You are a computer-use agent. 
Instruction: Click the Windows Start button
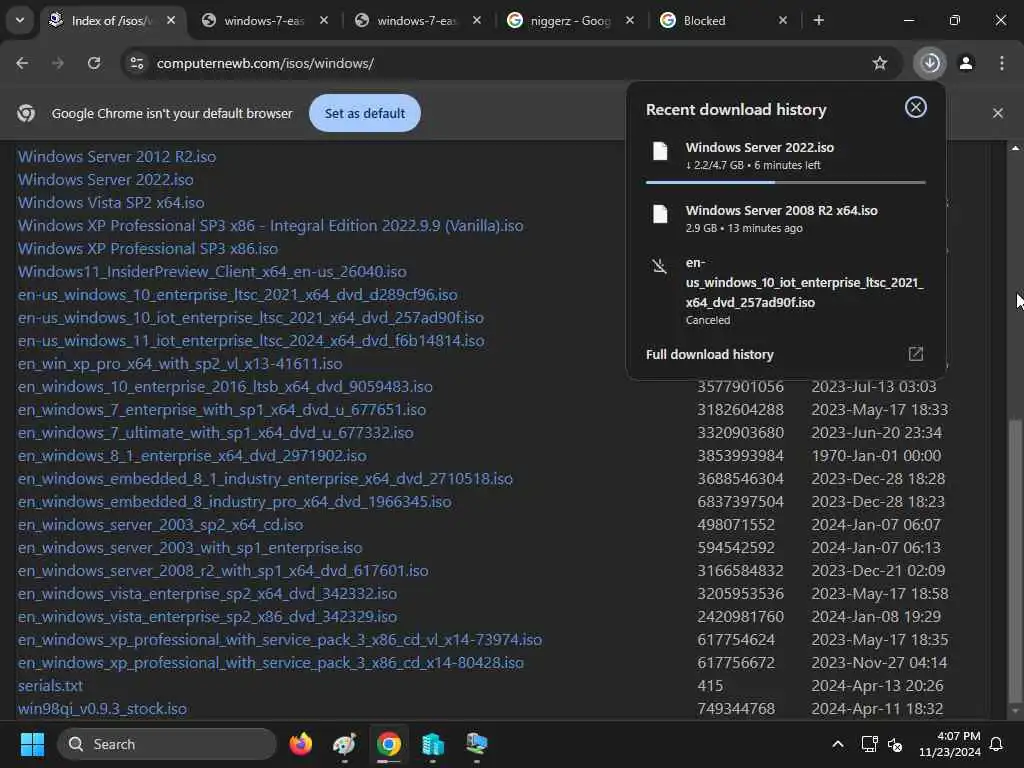coord(32,744)
